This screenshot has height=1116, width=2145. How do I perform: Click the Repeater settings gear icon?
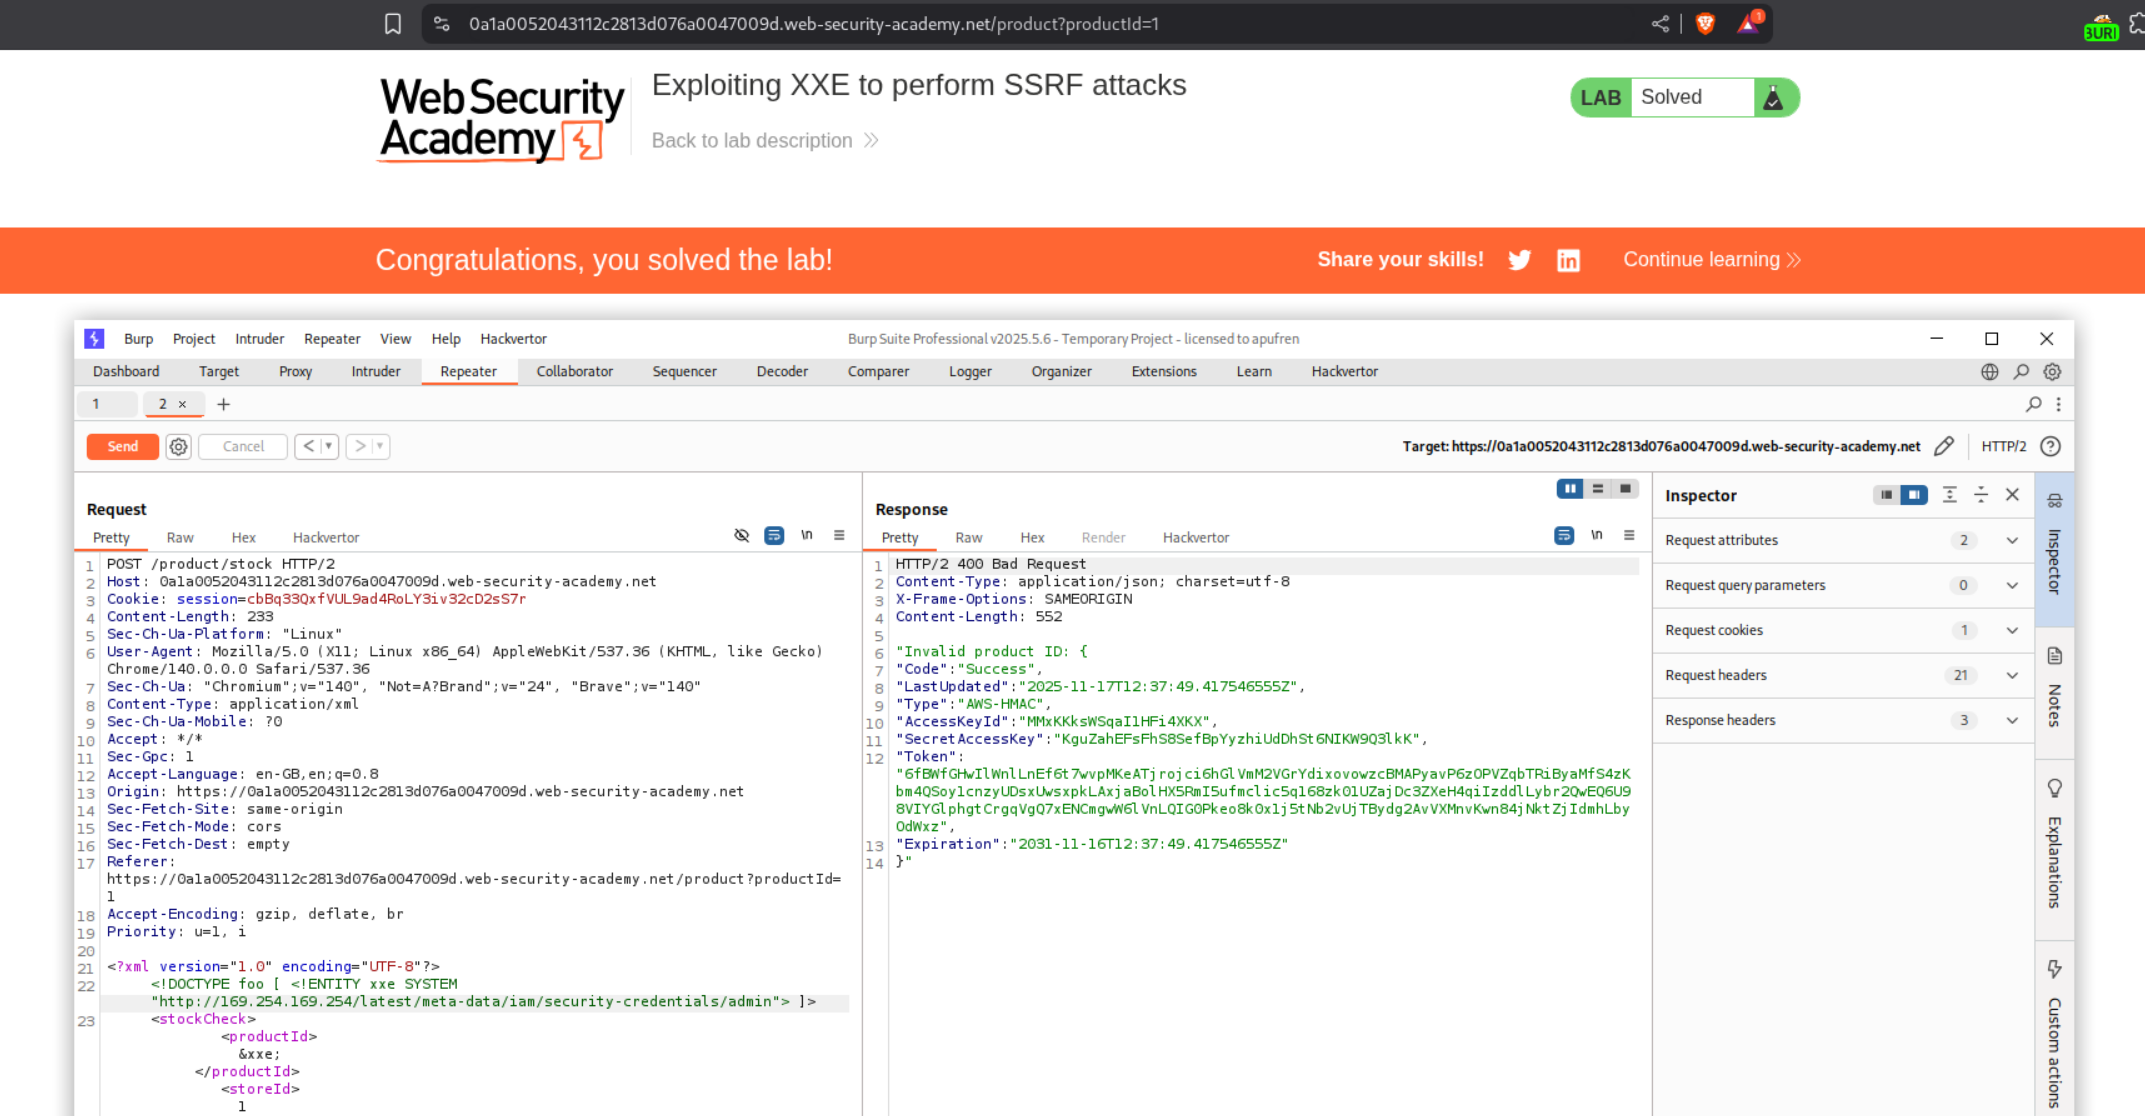pos(178,447)
